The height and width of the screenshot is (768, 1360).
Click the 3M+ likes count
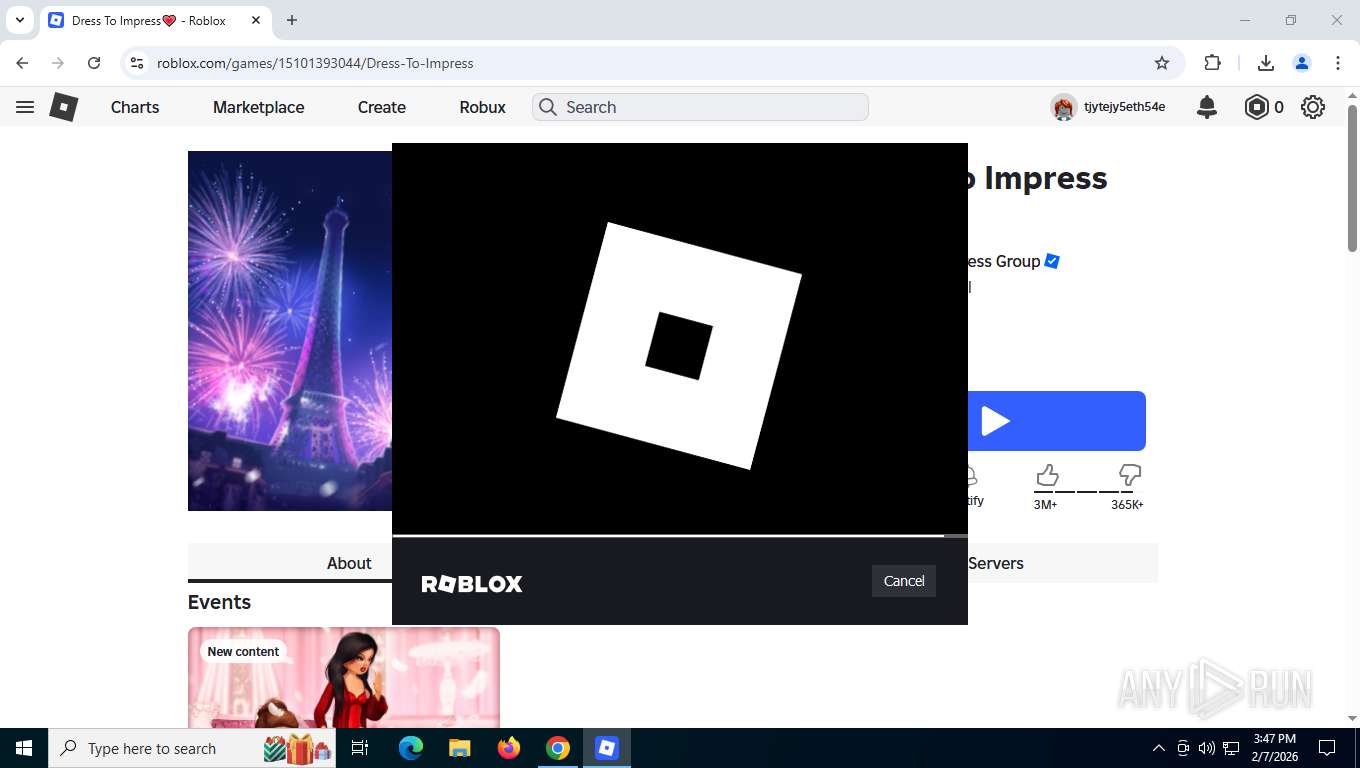click(x=1045, y=505)
